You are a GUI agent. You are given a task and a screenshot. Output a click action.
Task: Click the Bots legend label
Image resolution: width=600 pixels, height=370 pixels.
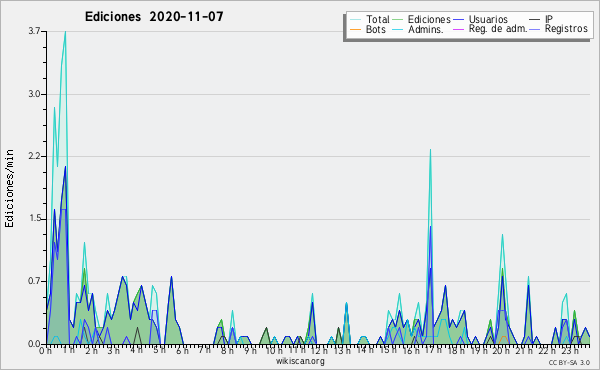375,29
